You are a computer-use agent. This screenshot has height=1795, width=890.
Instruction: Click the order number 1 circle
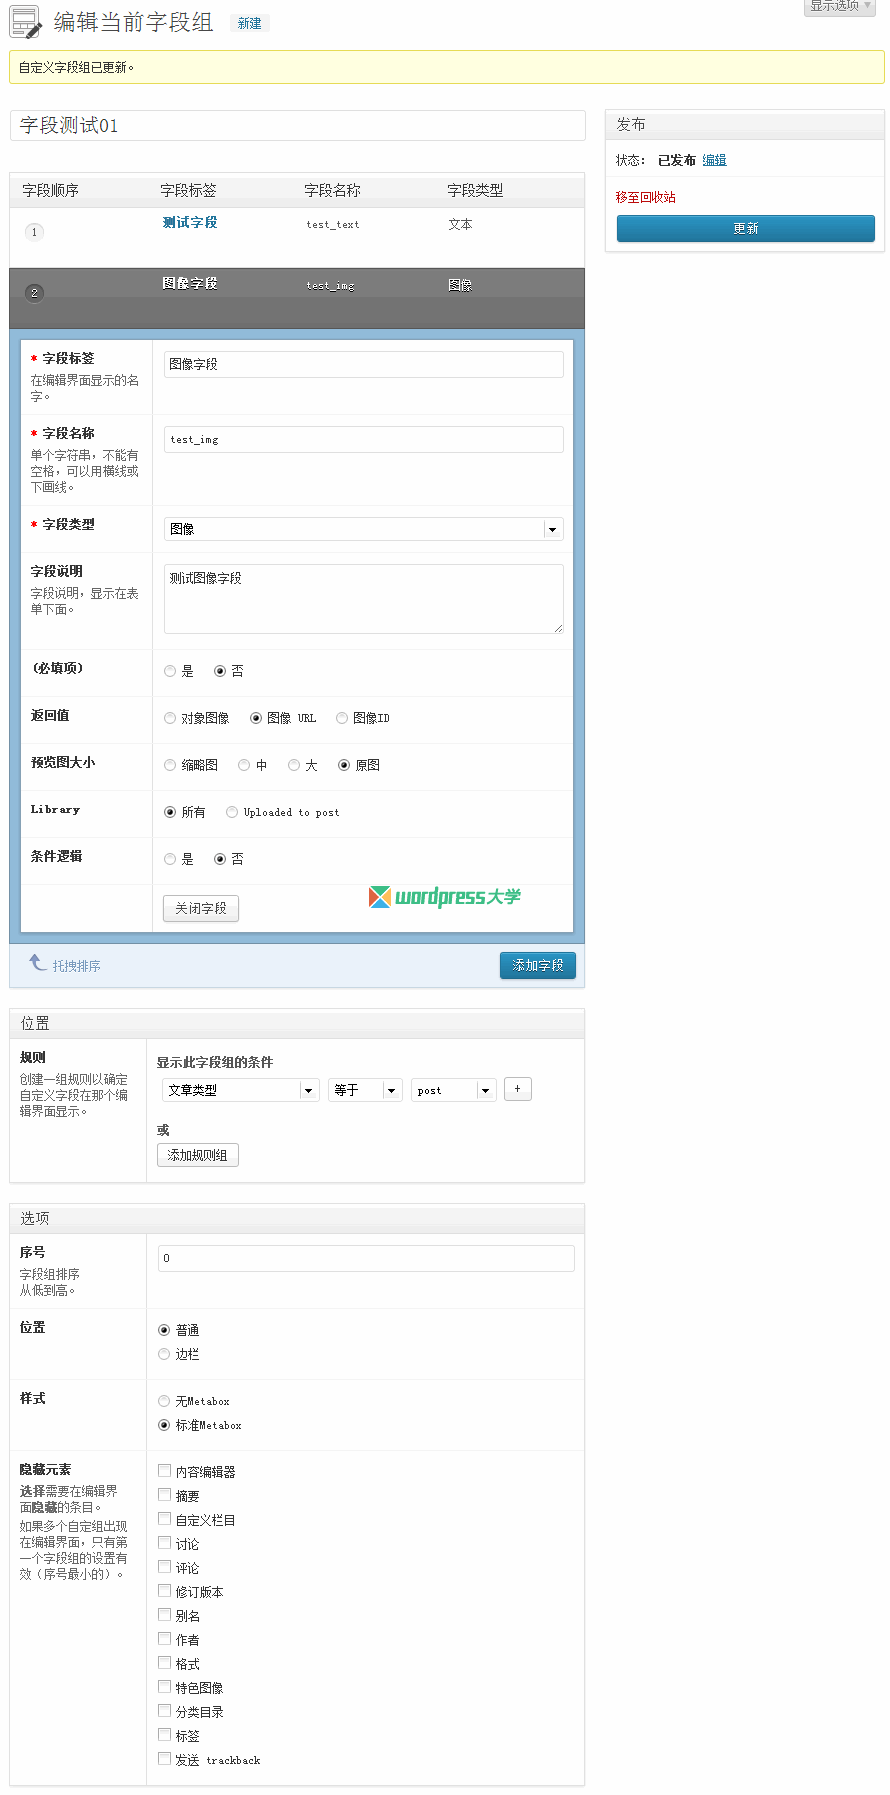pyautogui.click(x=34, y=232)
